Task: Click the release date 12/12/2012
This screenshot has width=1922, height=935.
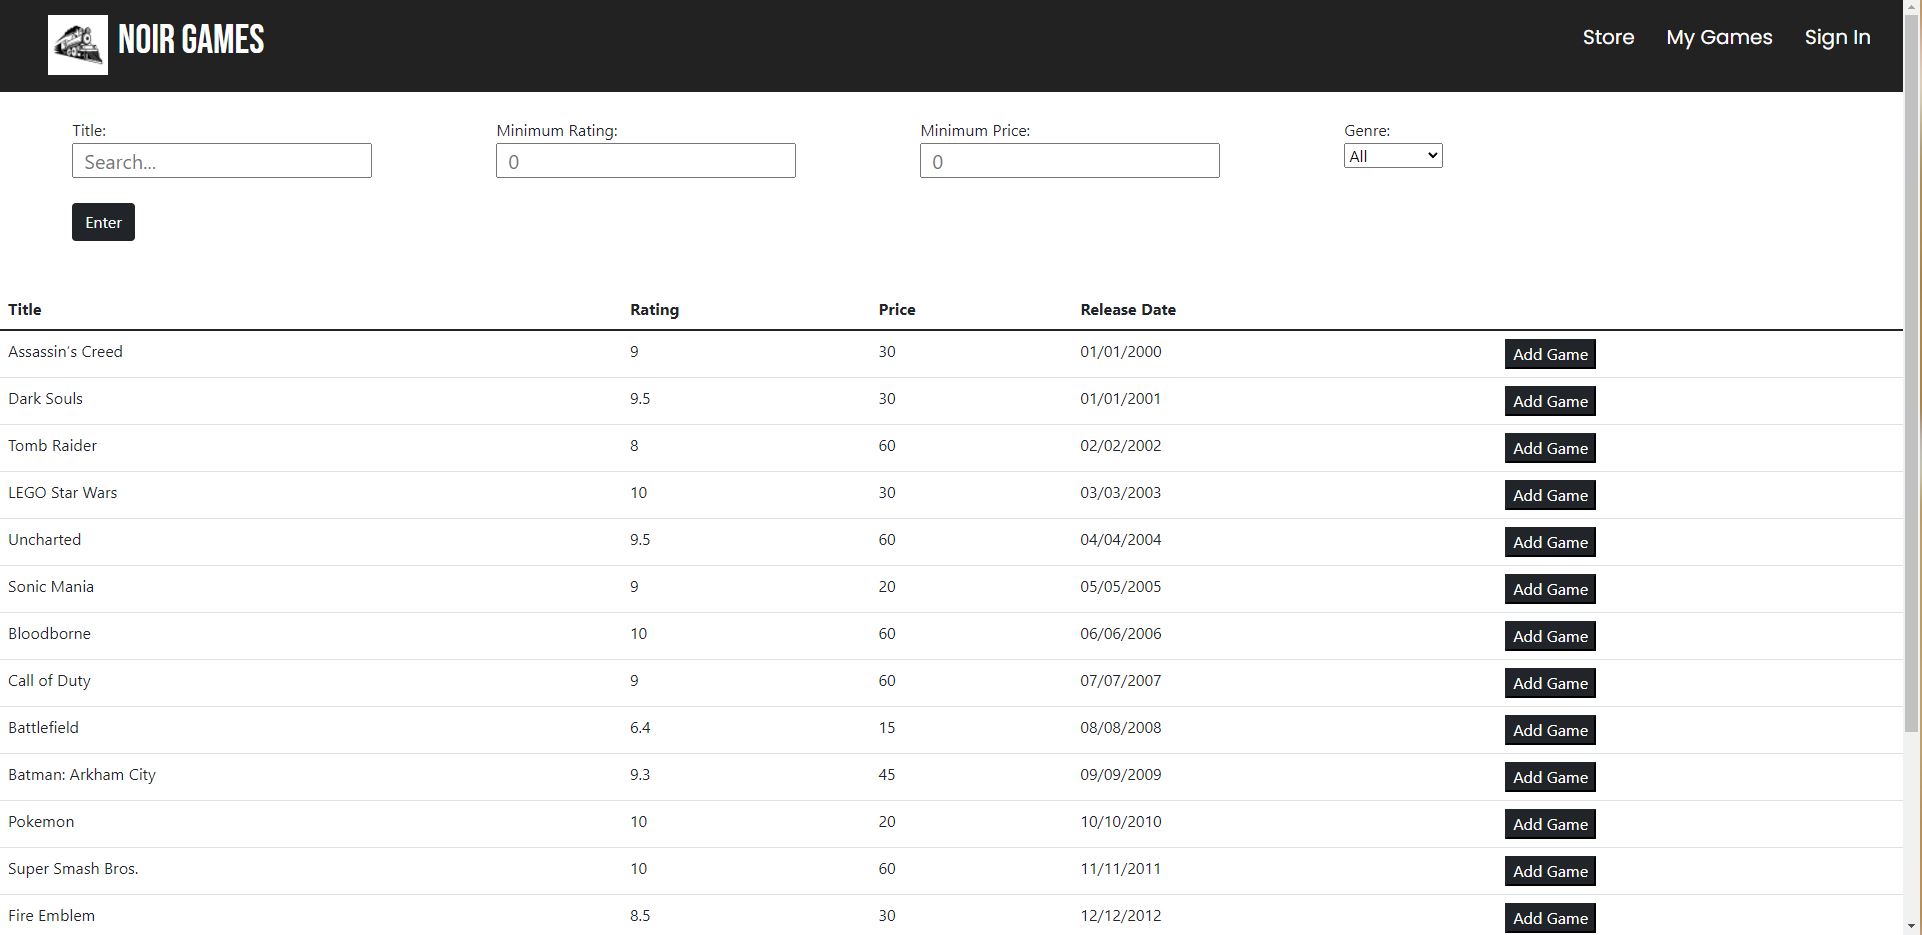Action: coord(1121,916)
